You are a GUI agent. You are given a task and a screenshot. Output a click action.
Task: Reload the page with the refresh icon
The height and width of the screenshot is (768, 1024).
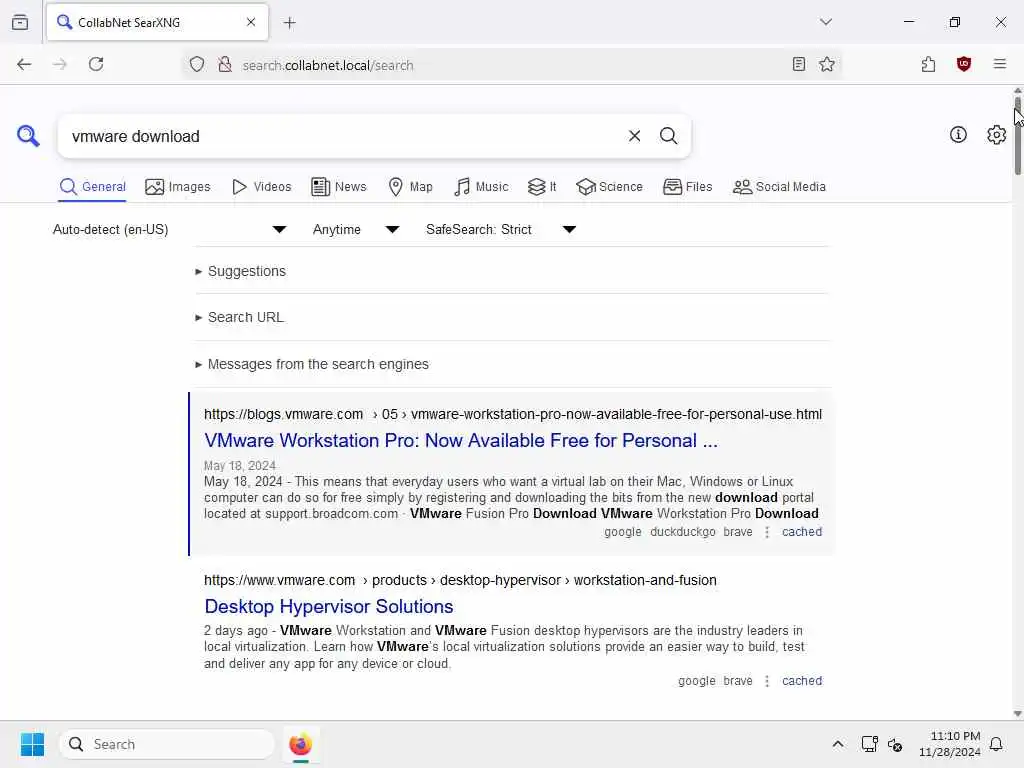[x=96, y=64]
